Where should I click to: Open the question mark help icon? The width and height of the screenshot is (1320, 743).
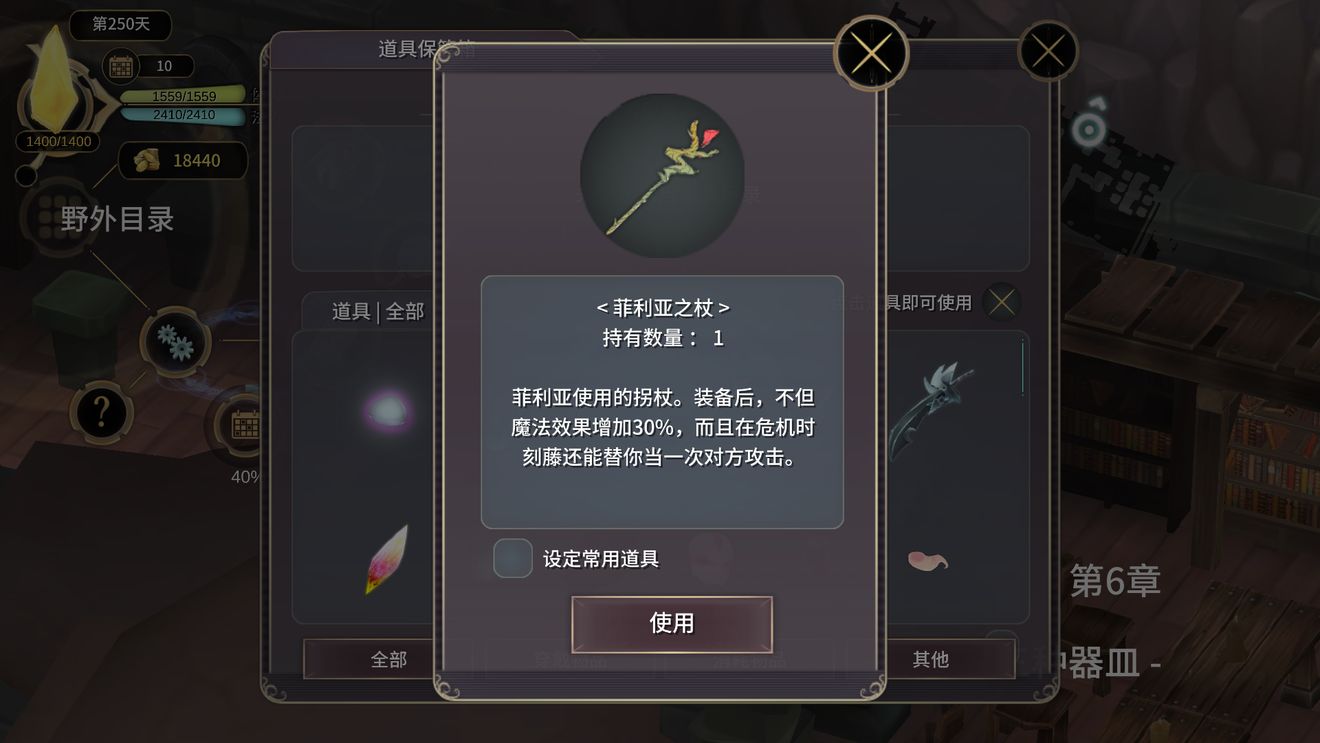pos(101,411)
